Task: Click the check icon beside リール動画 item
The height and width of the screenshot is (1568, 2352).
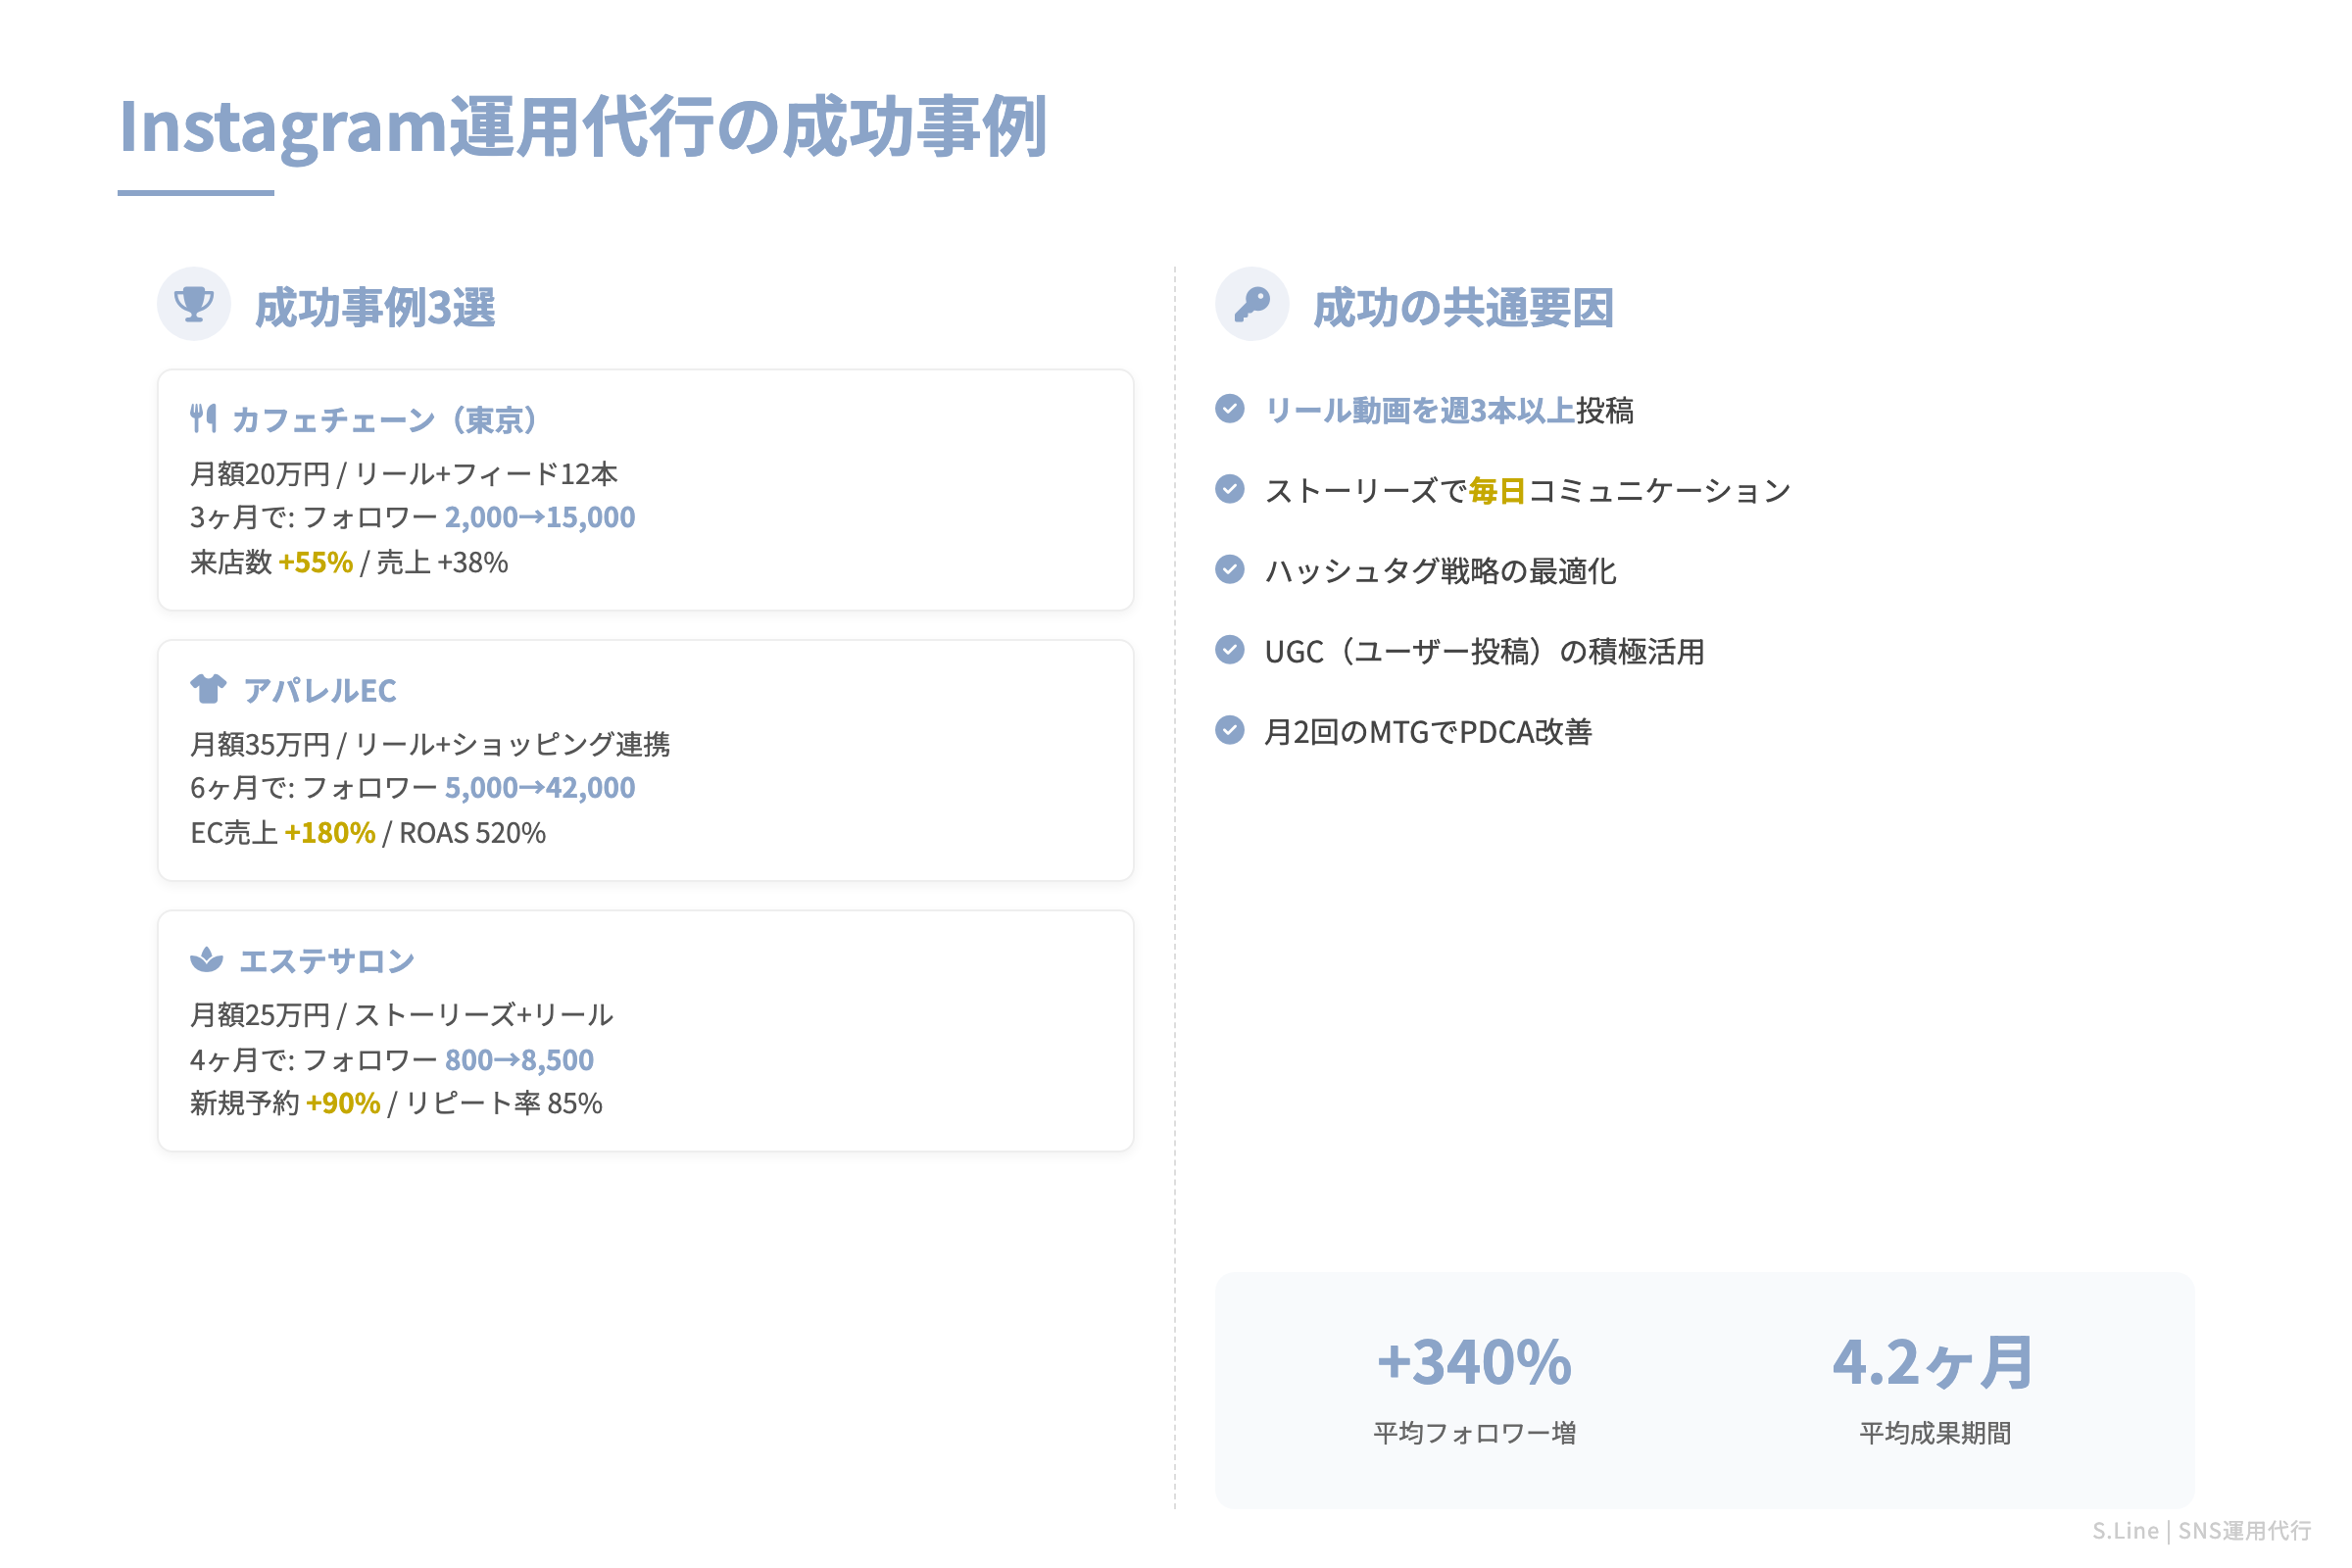Action: click(x=1229, y=408)
